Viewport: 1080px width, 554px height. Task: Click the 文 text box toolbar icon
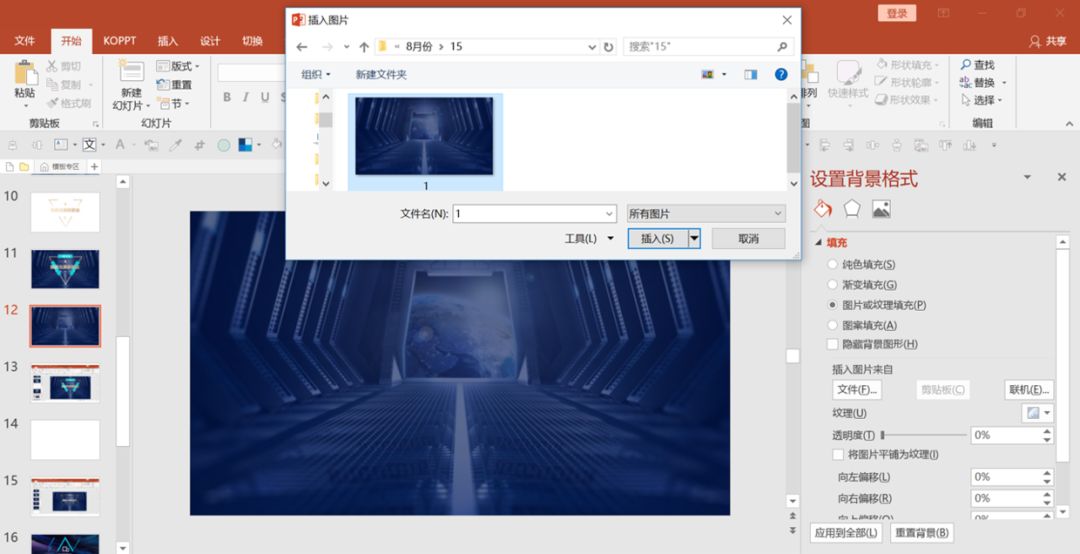(x=90, y=145)
